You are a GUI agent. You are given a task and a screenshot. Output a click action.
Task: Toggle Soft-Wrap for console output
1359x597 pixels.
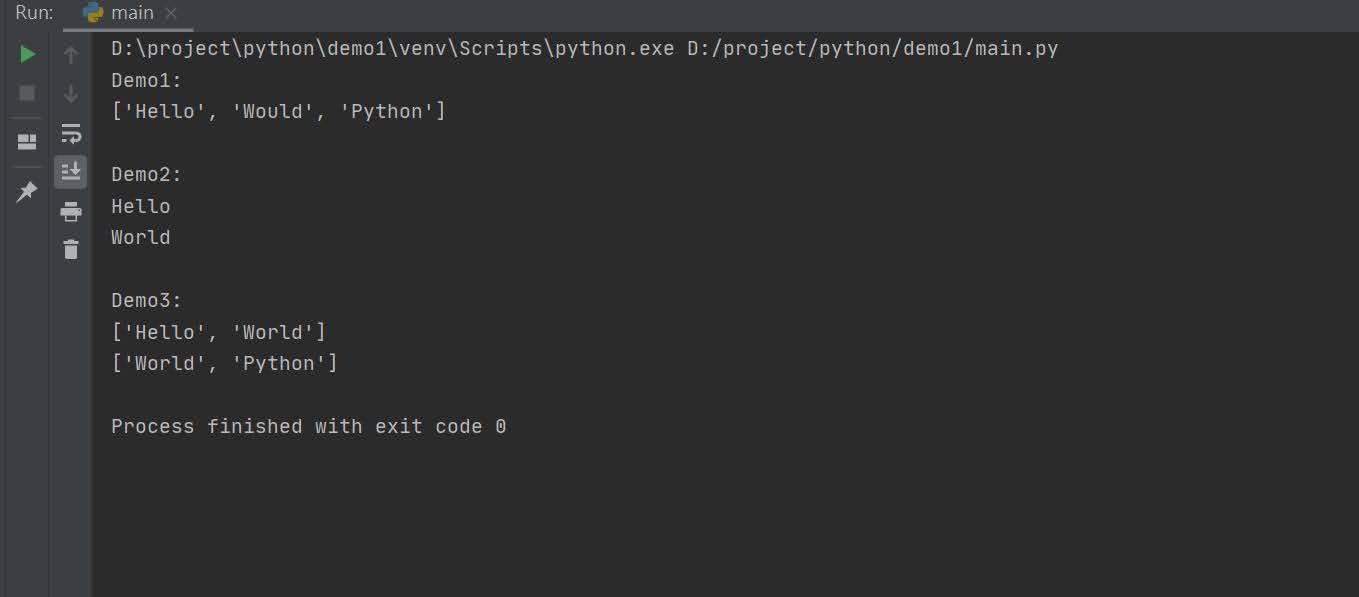(71, 133)
